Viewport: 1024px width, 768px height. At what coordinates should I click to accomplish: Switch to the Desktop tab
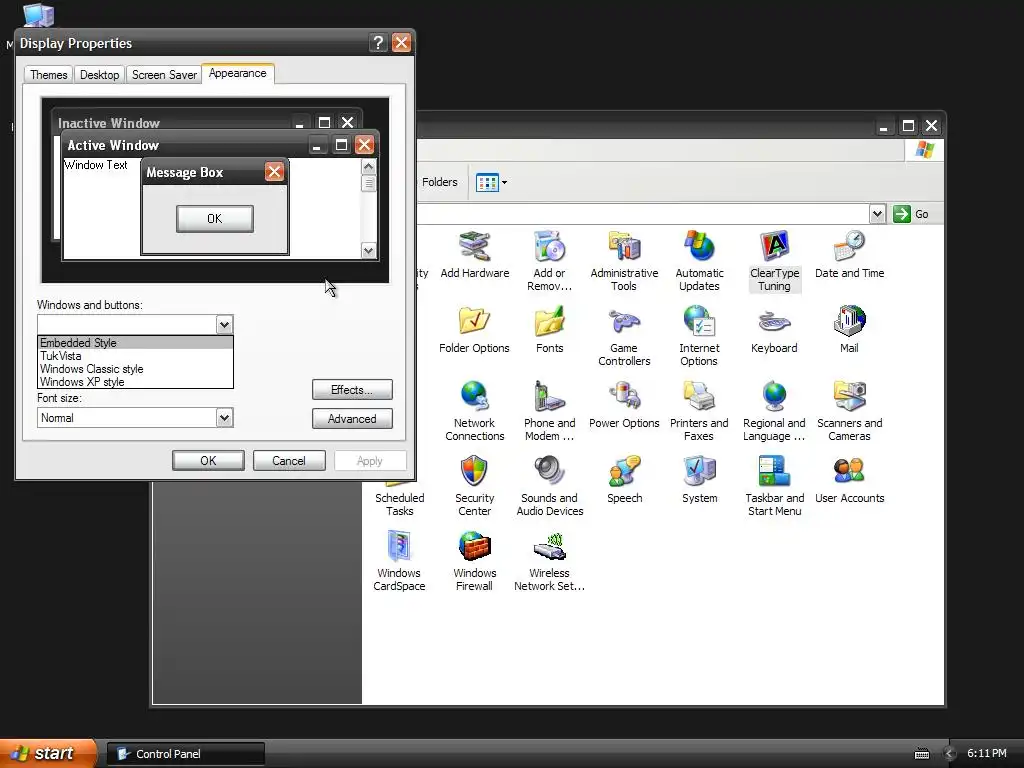point(99,74)
